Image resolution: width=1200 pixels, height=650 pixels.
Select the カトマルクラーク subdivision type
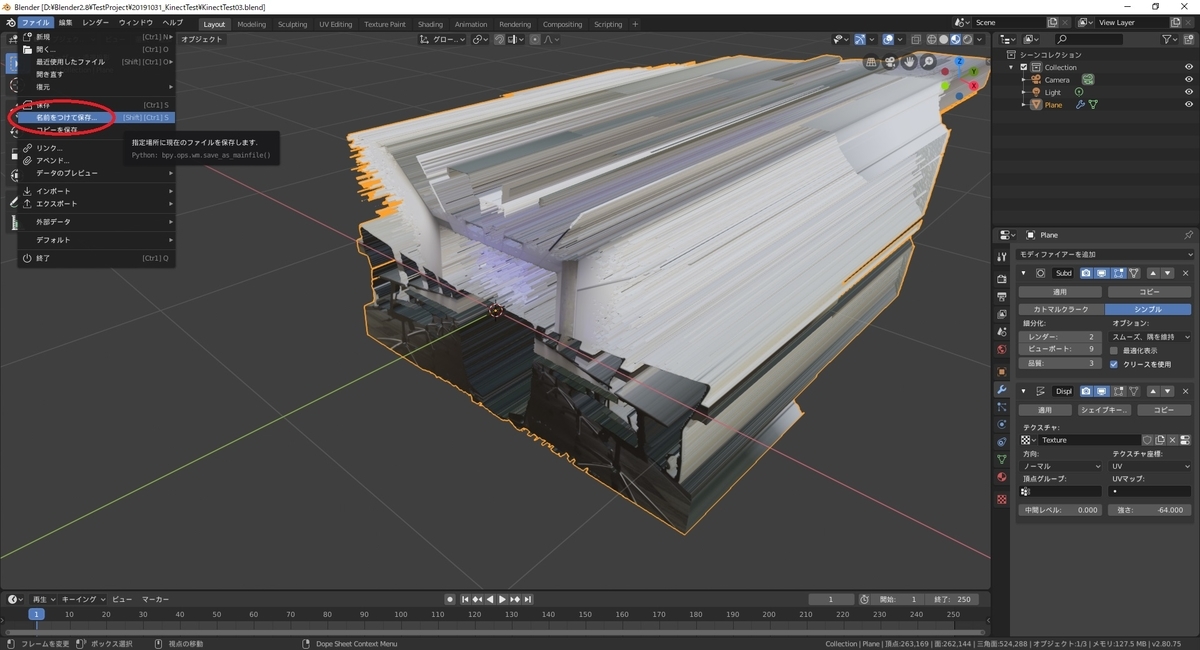(x=1062, y=309)
